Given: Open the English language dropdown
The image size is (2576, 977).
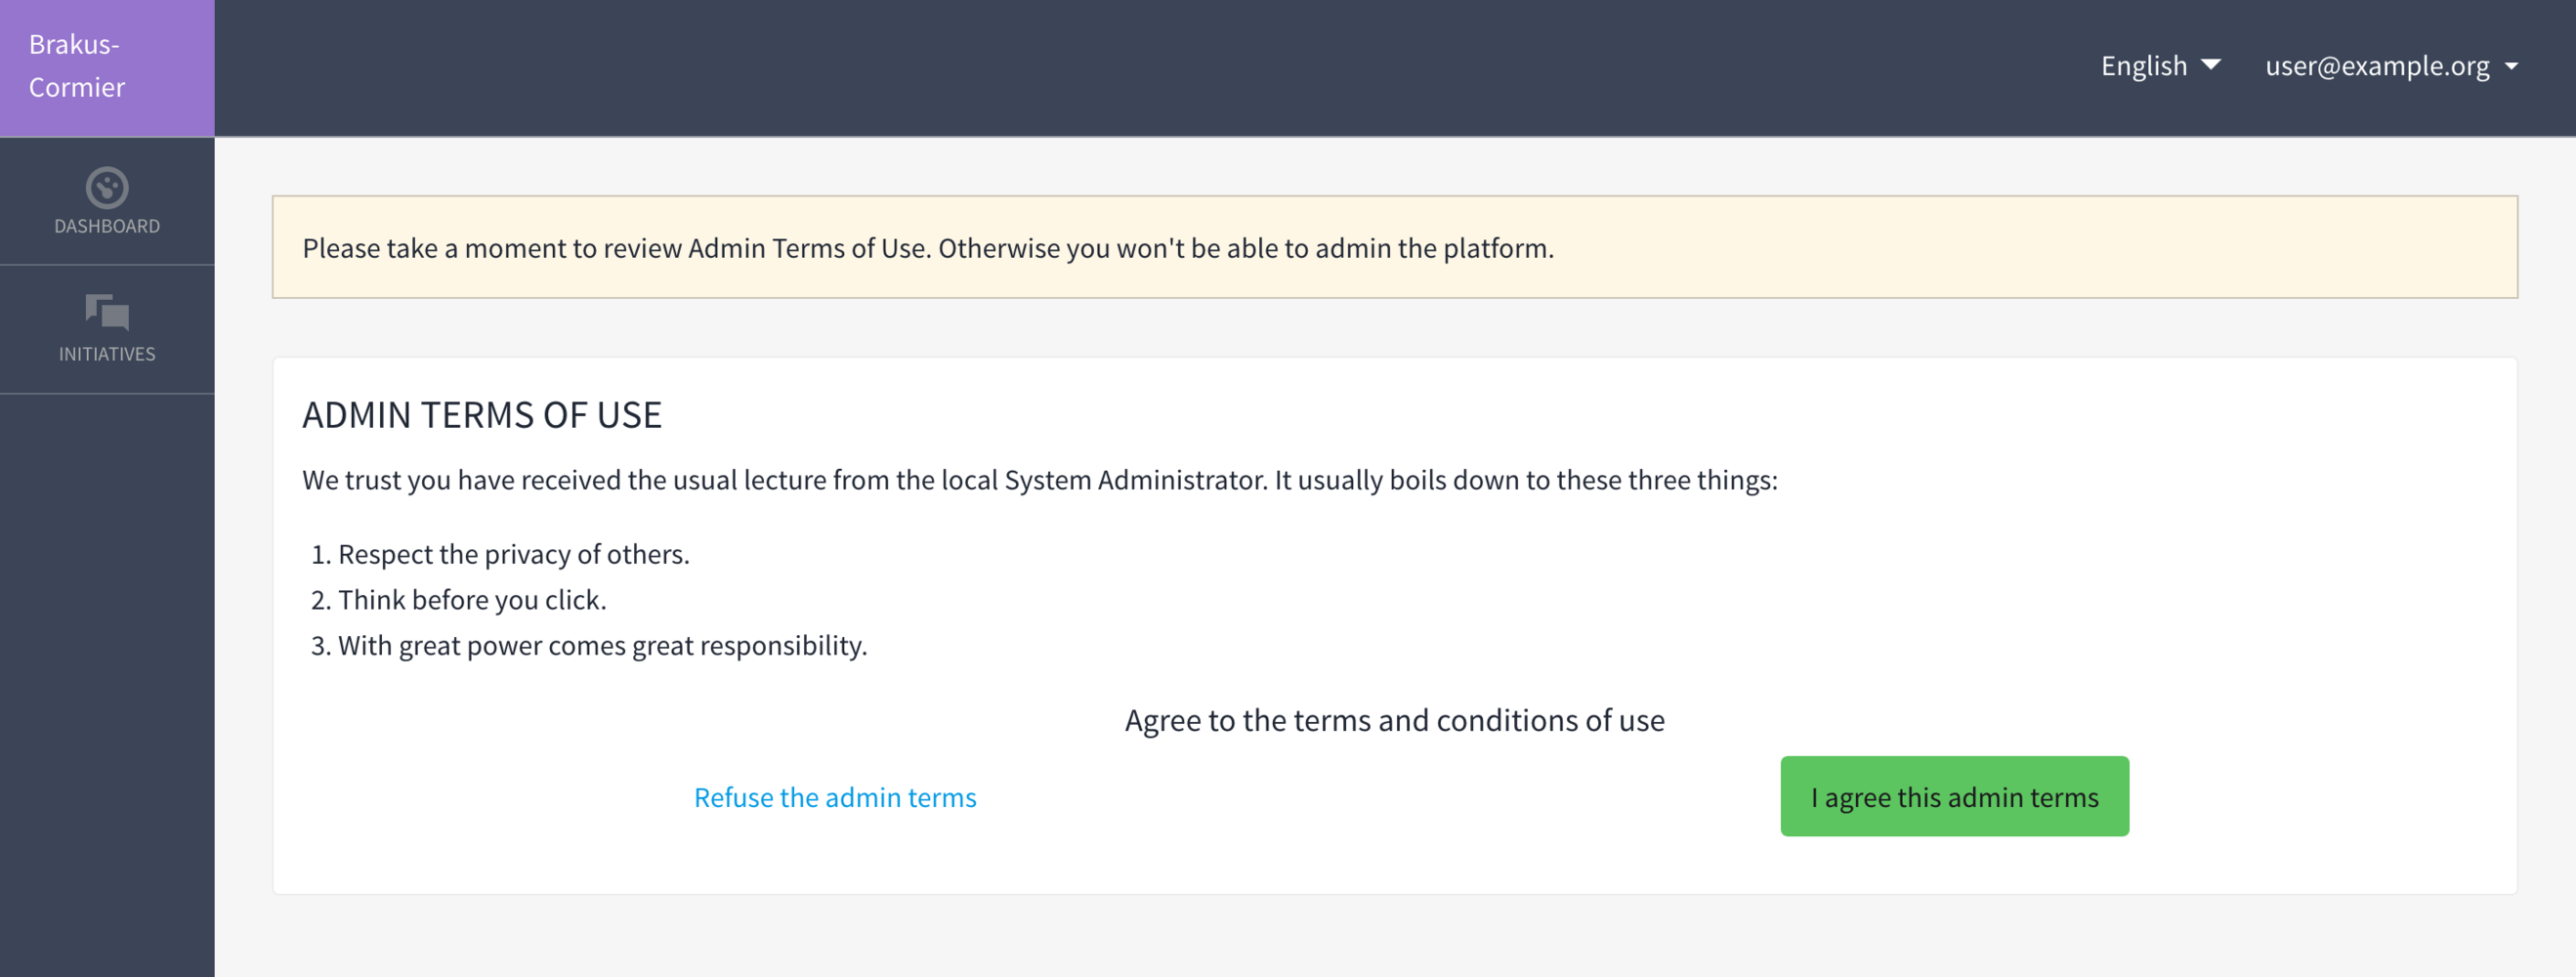Looking at the screenshot, I should click(x=2143, y=66).
